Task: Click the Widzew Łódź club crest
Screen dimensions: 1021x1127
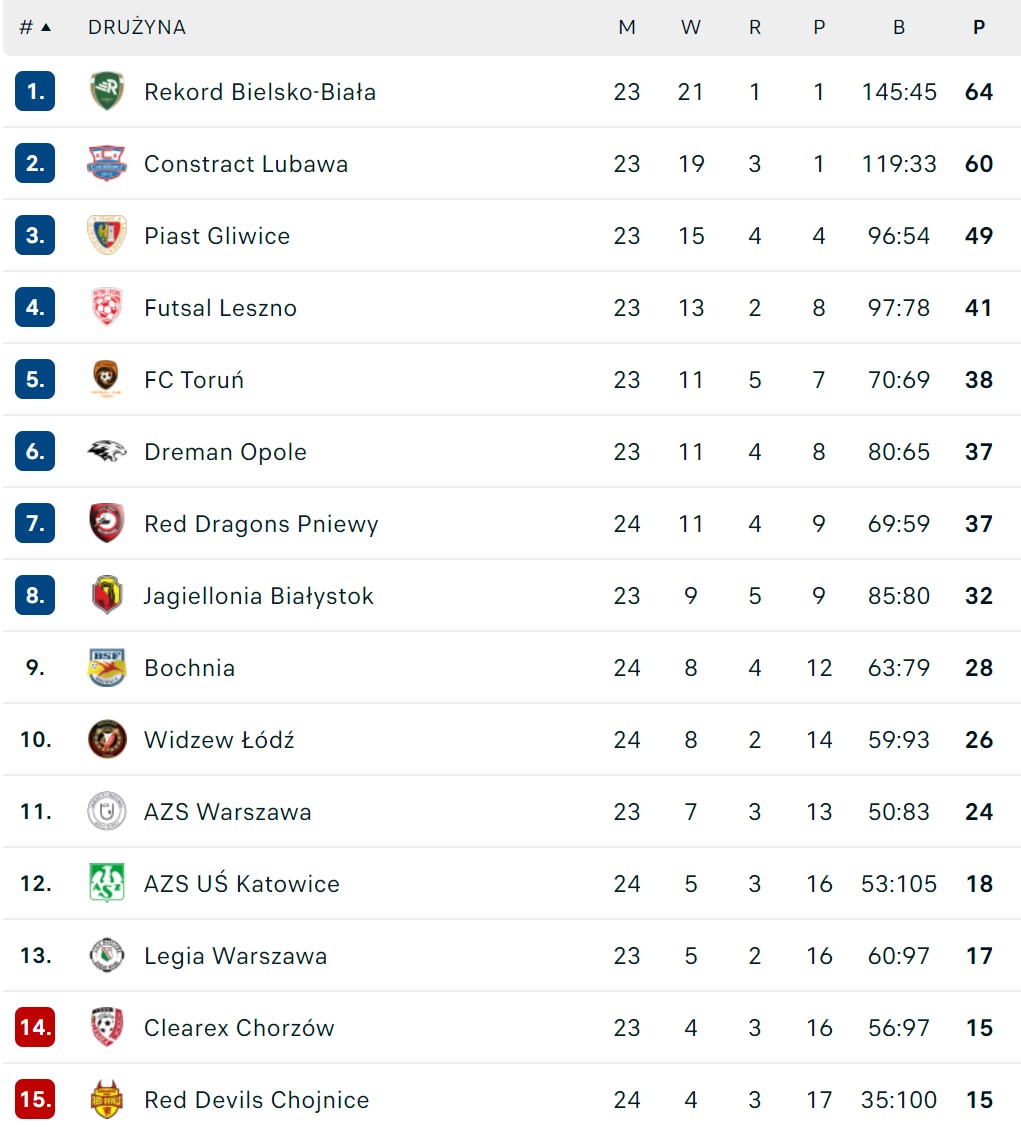Action: (107, 740)
